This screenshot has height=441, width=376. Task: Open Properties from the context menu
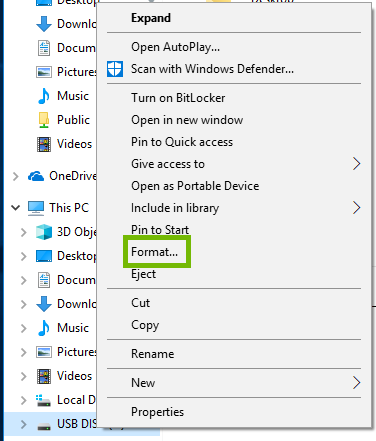point(234,412)
